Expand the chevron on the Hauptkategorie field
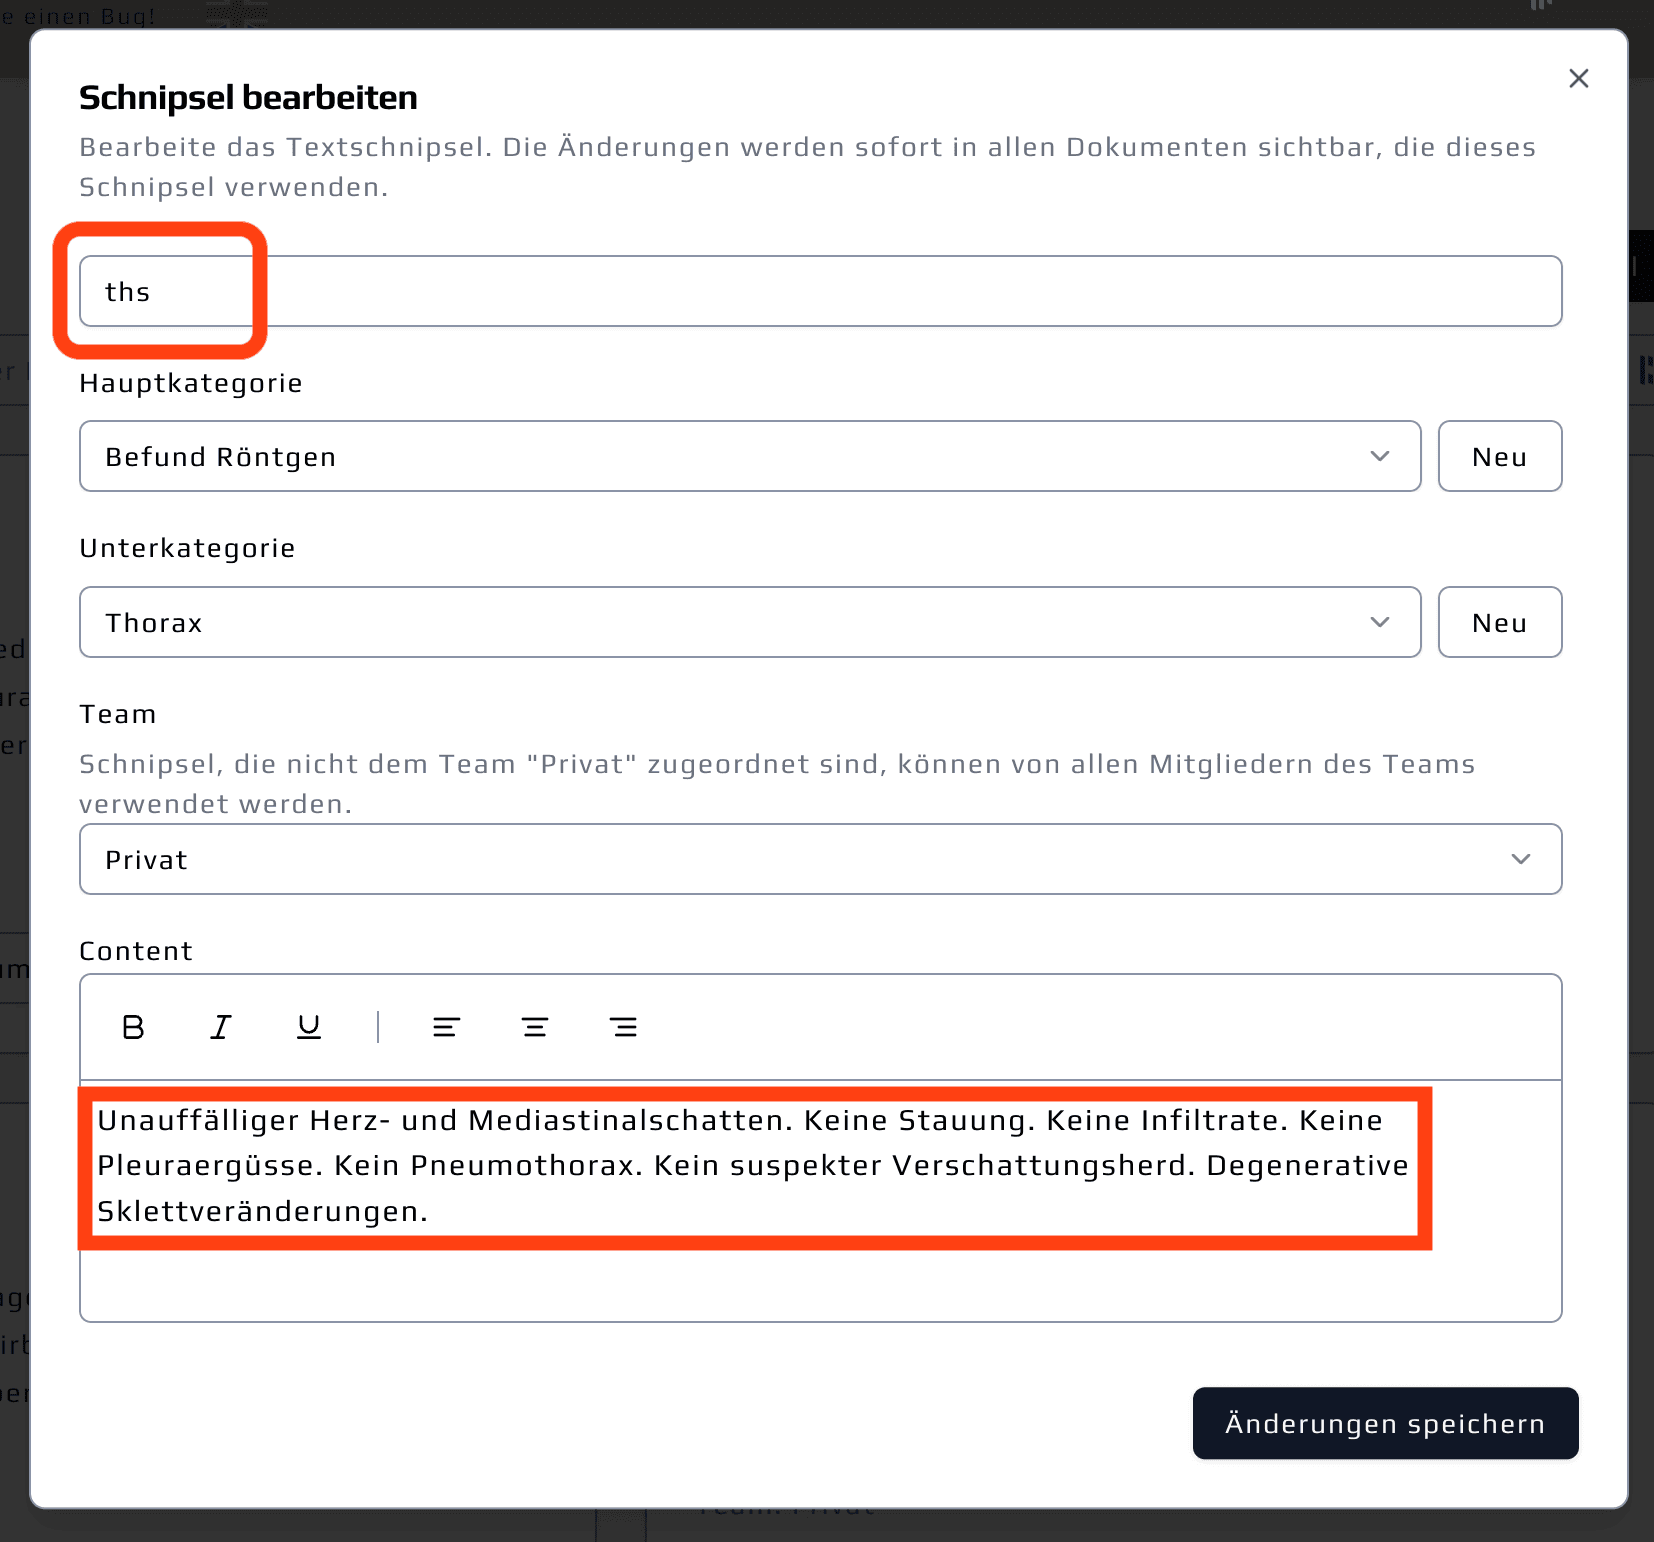 tap(1381, 456)
